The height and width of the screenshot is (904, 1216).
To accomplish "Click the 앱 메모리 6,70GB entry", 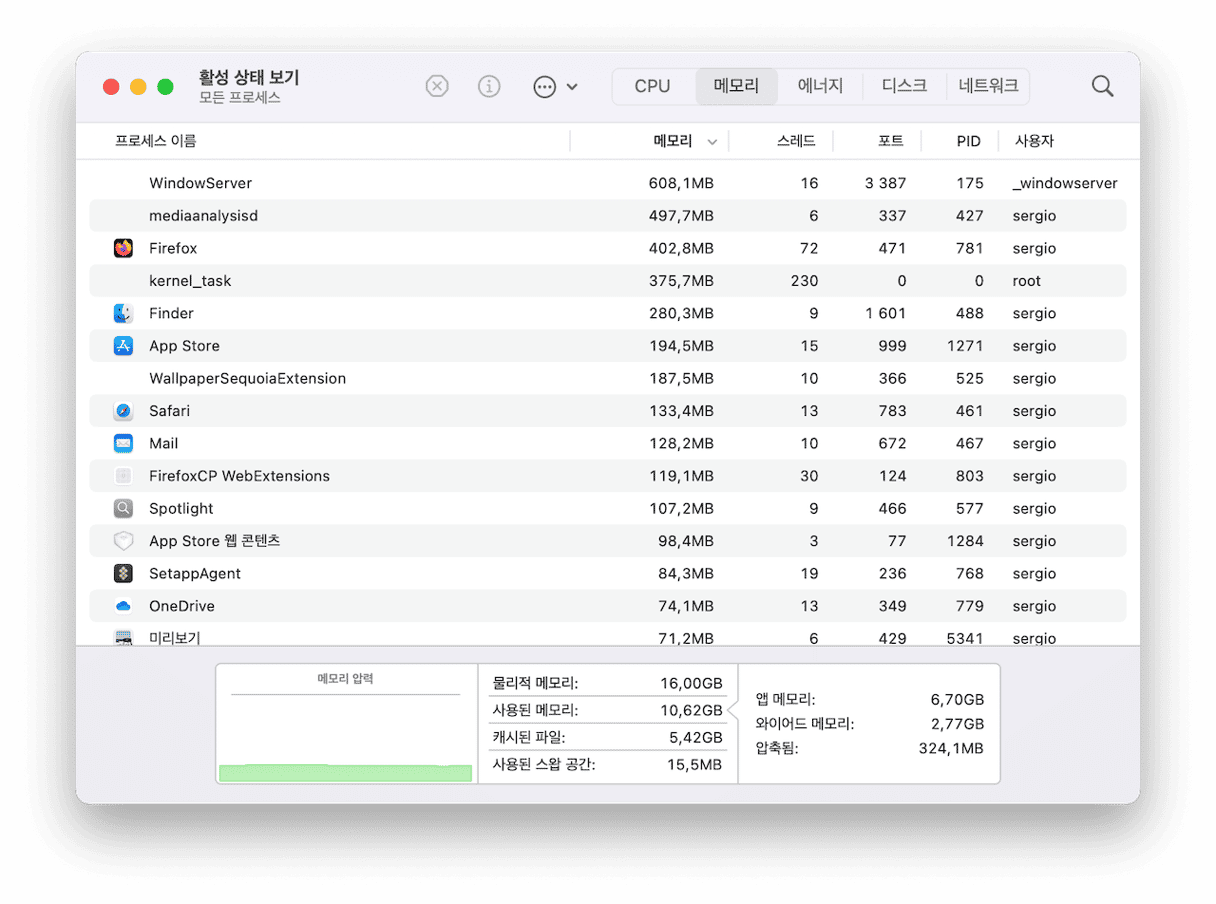I will (870, 700).
